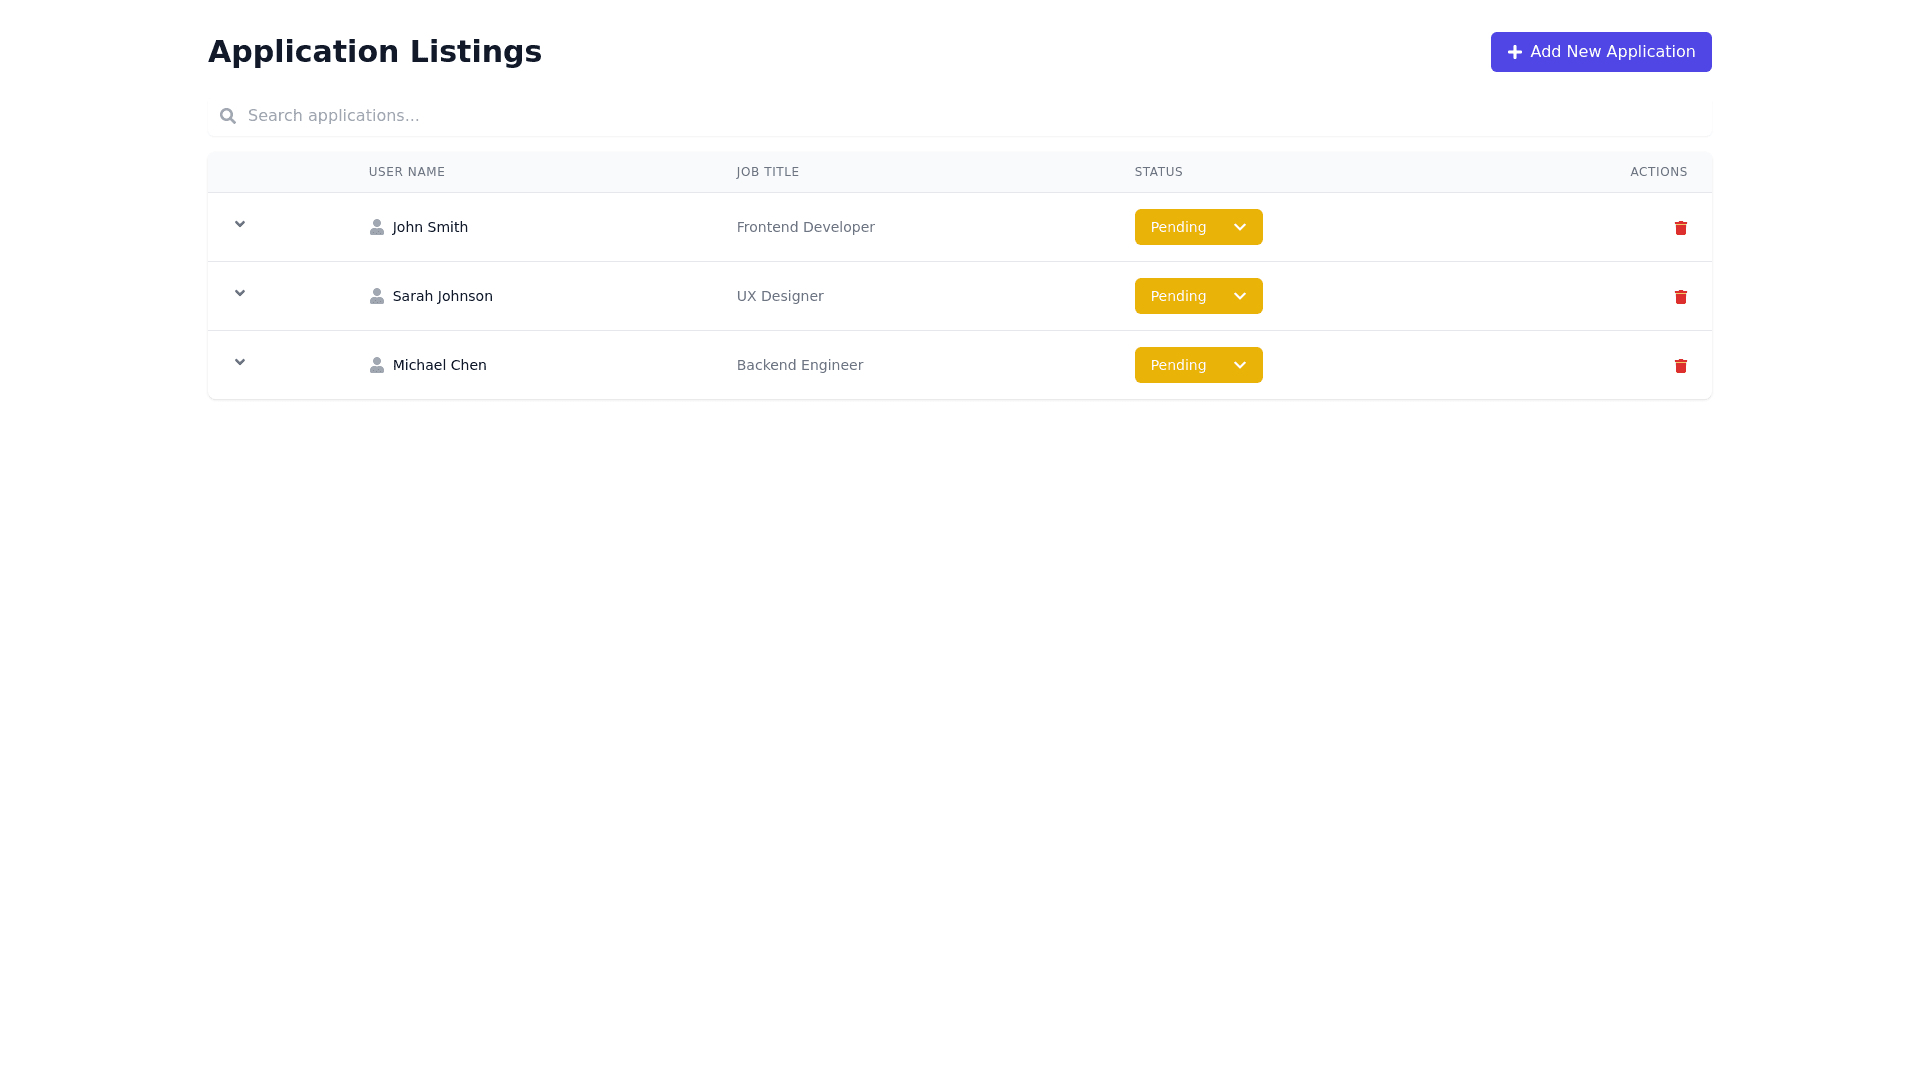This screenshot has height=1080, width=1920.
Task: Click user avatar icon beside John Smith
Action: pos(377,227)
